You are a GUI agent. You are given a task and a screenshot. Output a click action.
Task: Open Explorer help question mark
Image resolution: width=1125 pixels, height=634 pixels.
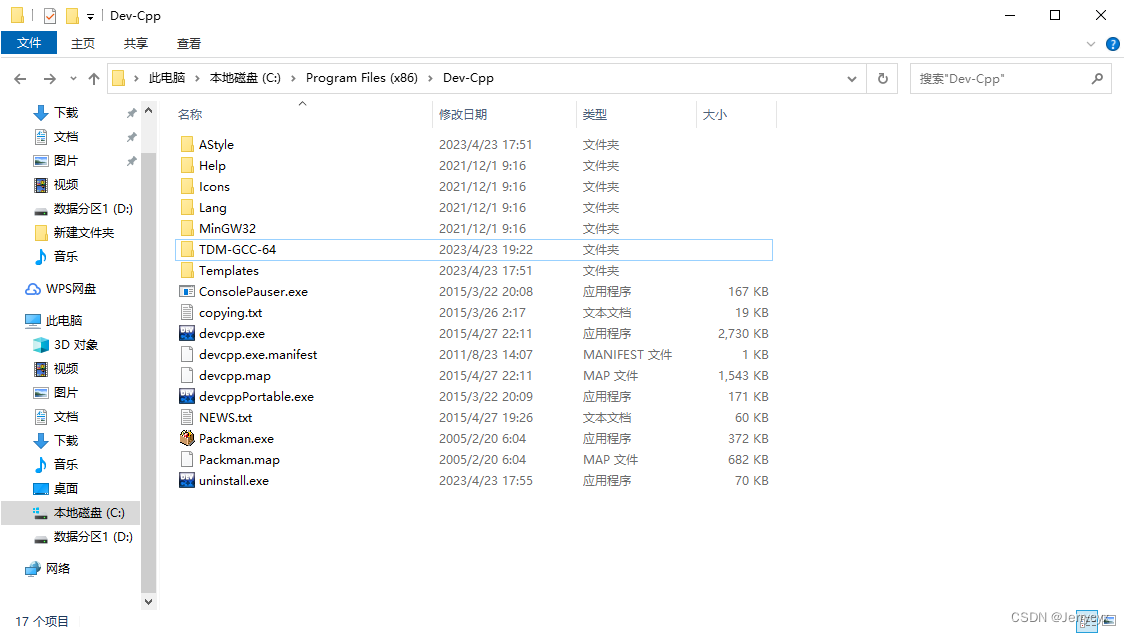[1112, 44]
